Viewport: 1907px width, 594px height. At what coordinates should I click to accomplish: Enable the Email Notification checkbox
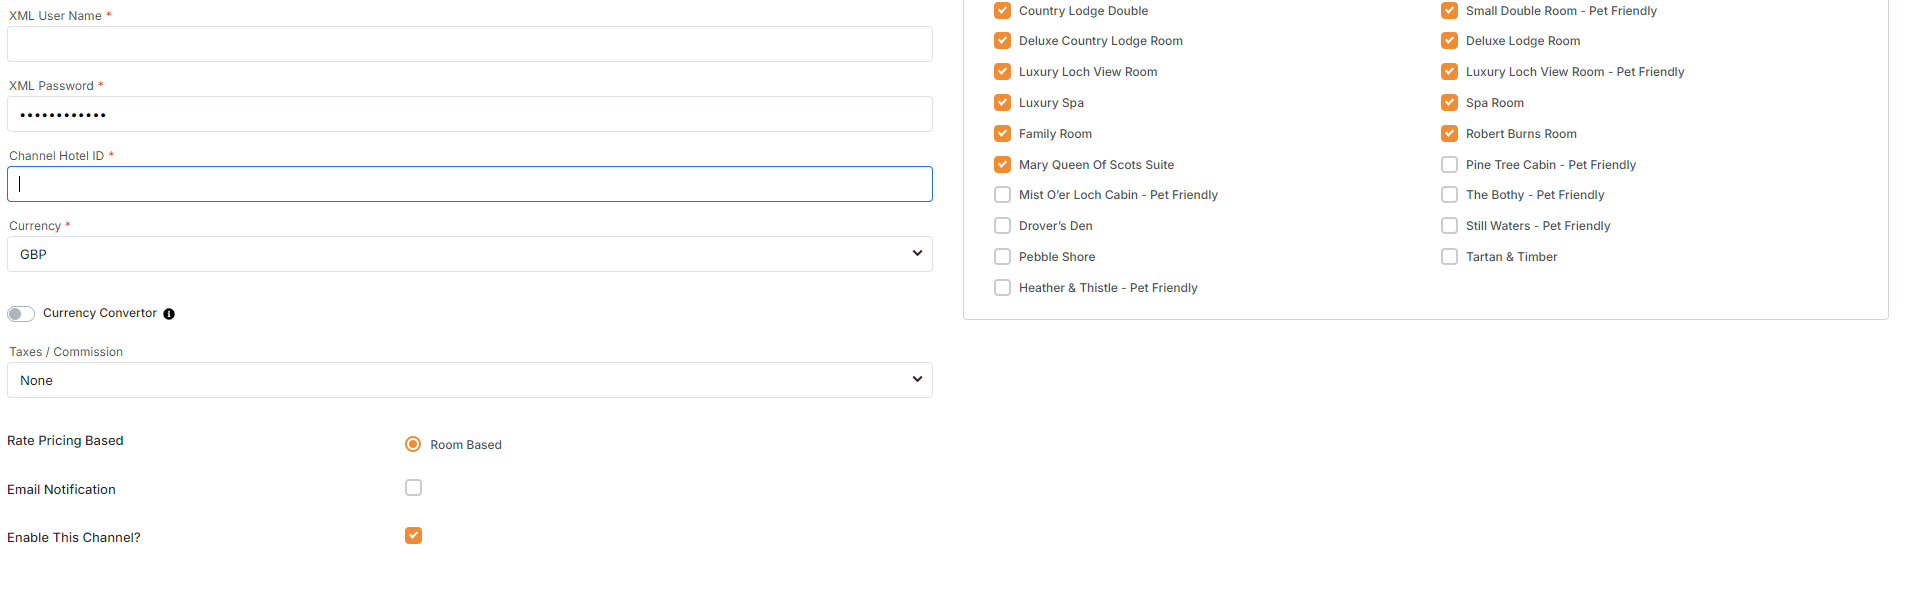413,488
